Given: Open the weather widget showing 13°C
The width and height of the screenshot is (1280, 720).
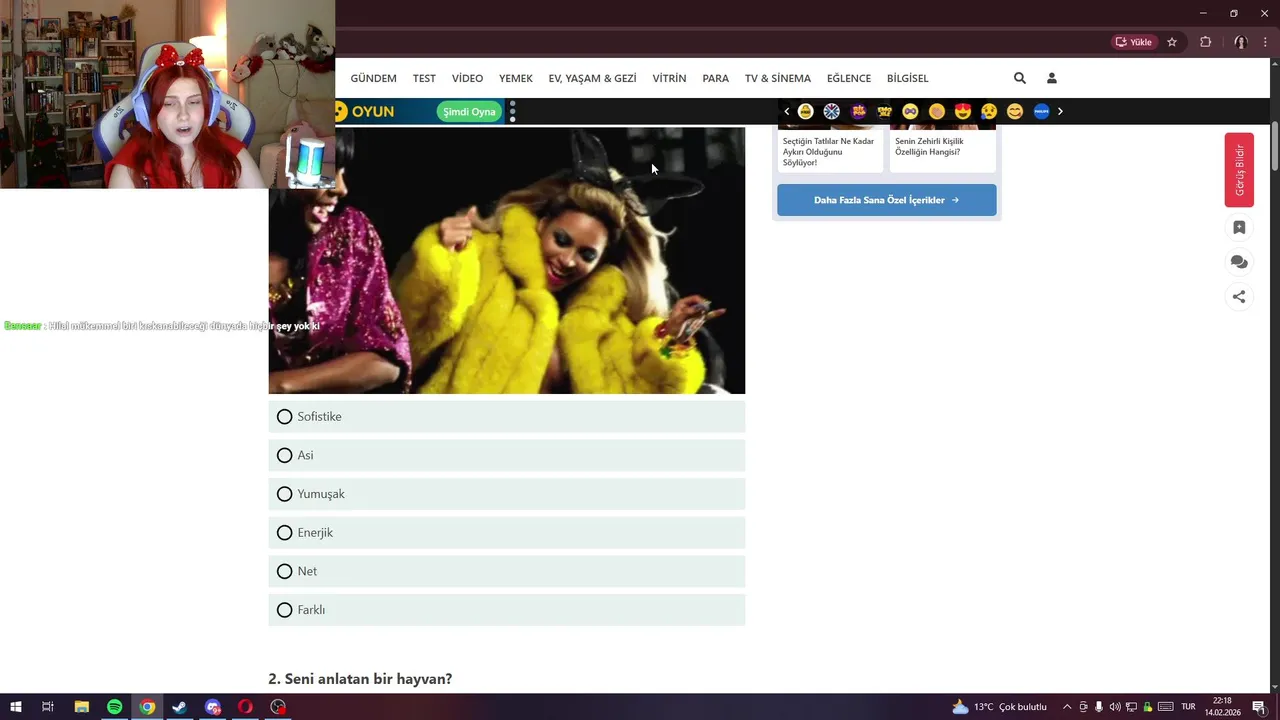Looking at the screenshot, I should pyautogui.click(x=999, y=707).
